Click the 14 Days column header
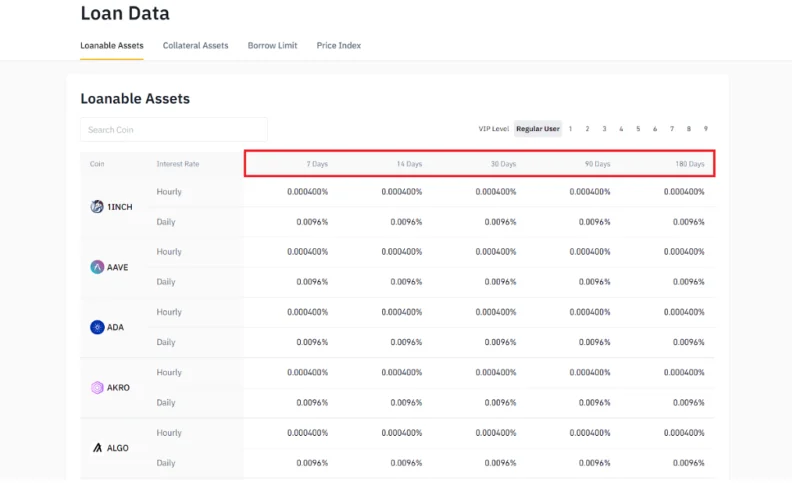The width and height of the screenshot is (800, 485). (x=409, y=164)
